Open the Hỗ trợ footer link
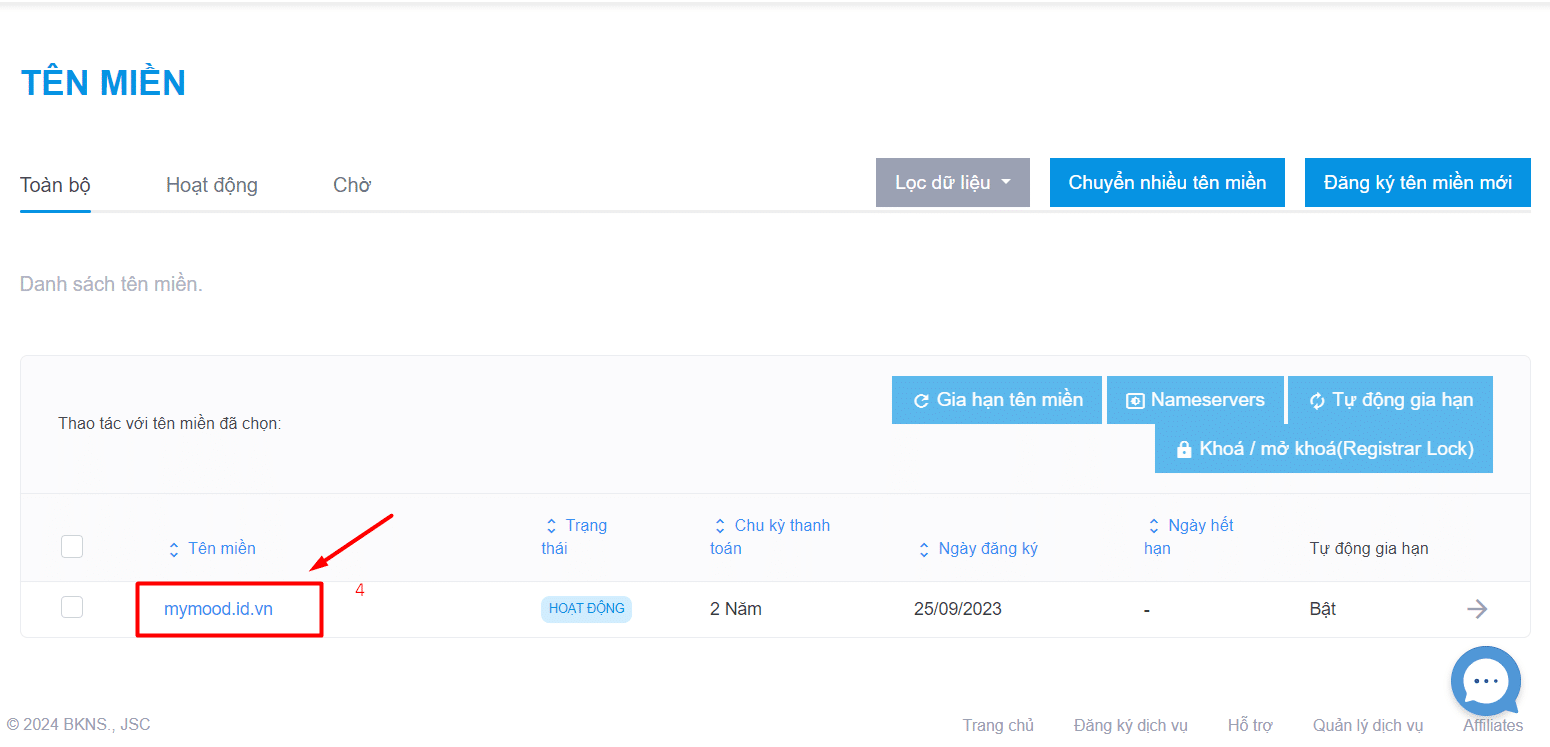Screen dimensions: 1550x747 1250,724
